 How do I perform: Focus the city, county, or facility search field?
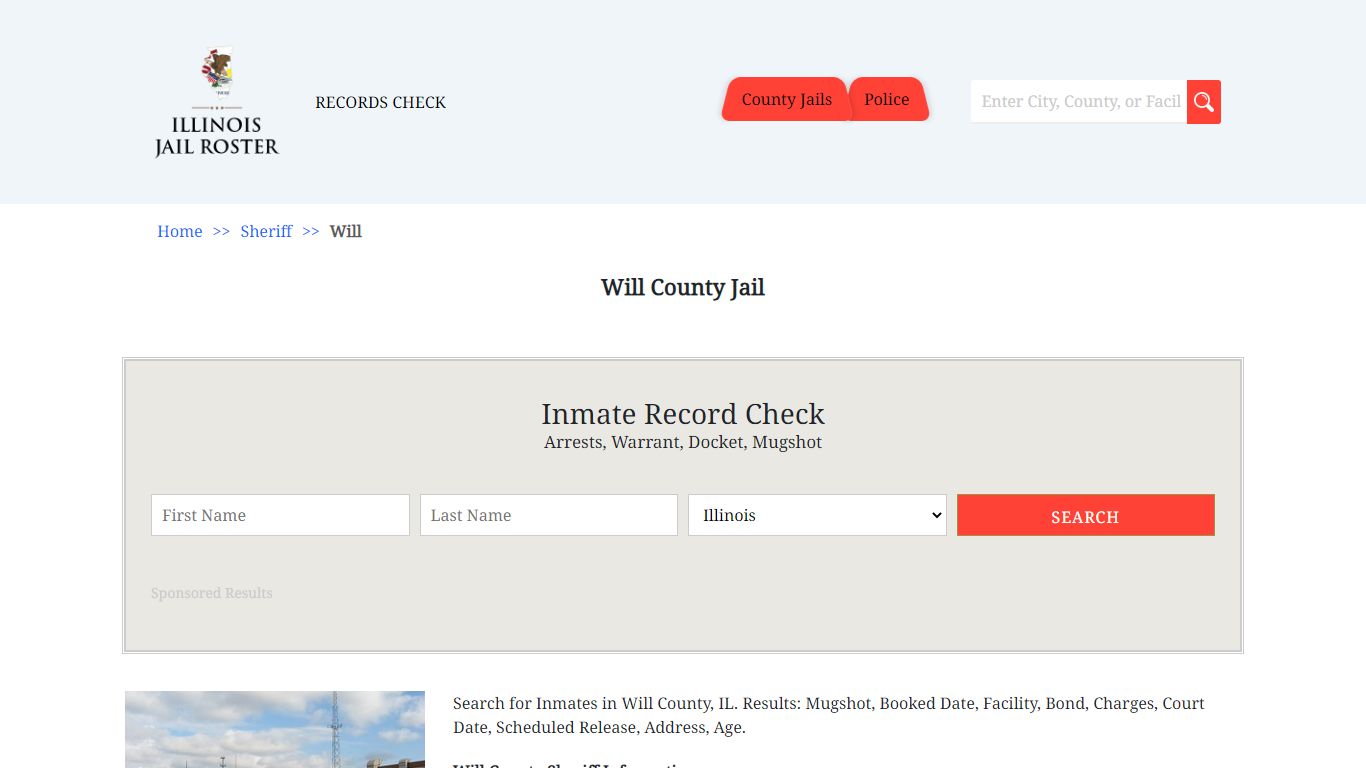(x=1079, y=102)
